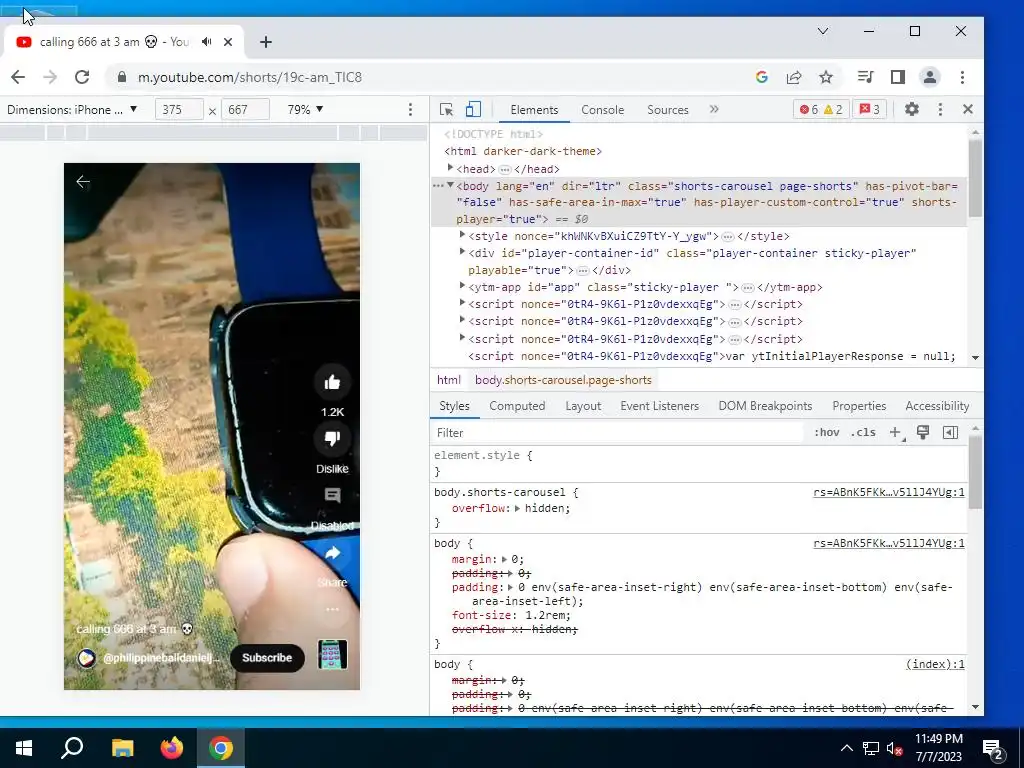1024x768 pixels.
Task: Toggle the :hov element state panel
Action: coord(827,432)
